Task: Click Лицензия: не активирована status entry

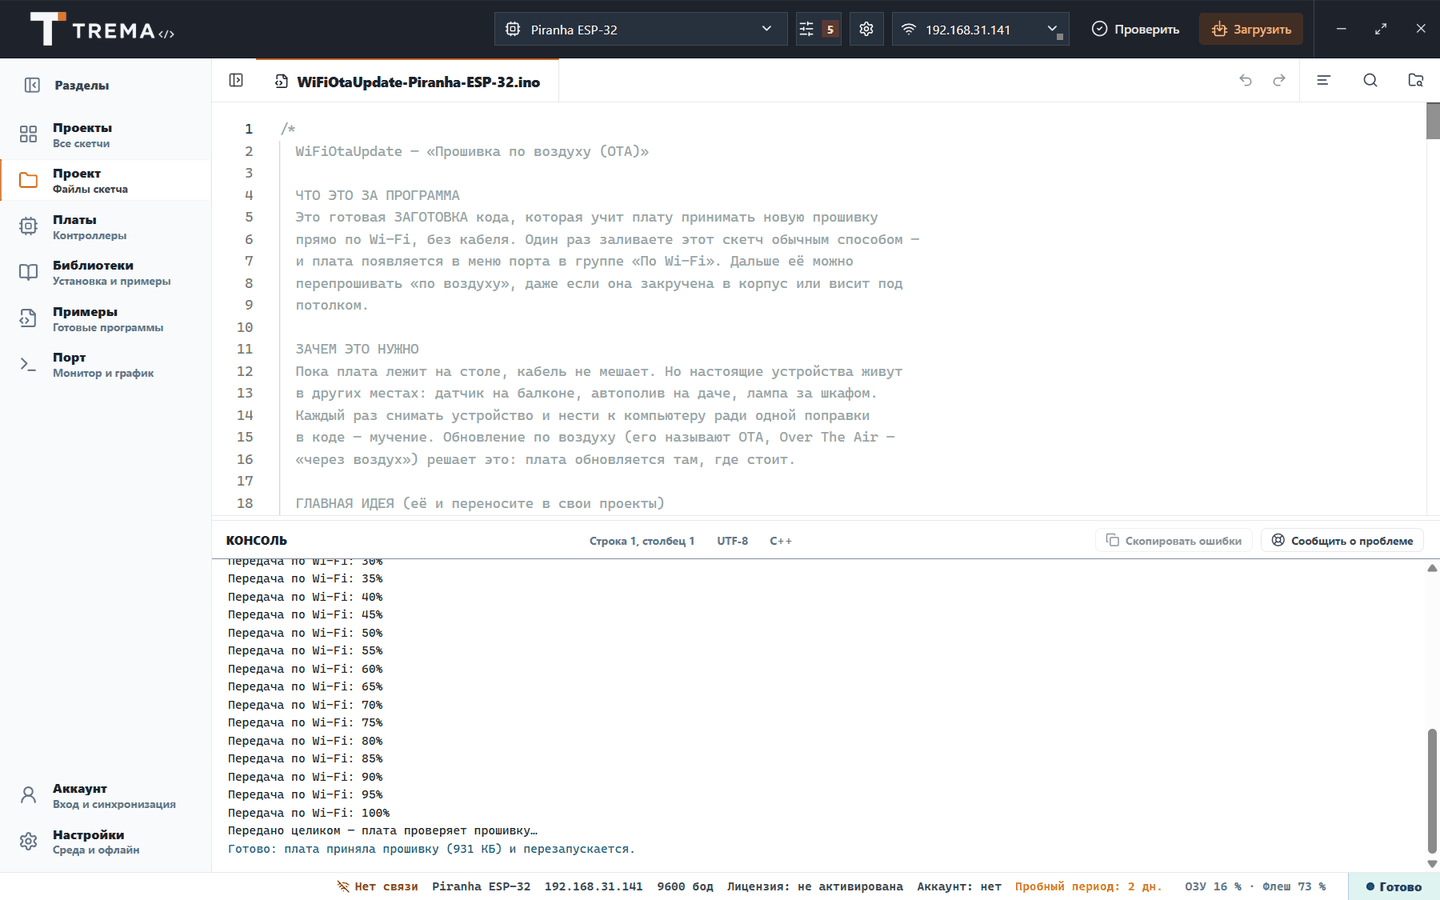Action: (815, 886)
